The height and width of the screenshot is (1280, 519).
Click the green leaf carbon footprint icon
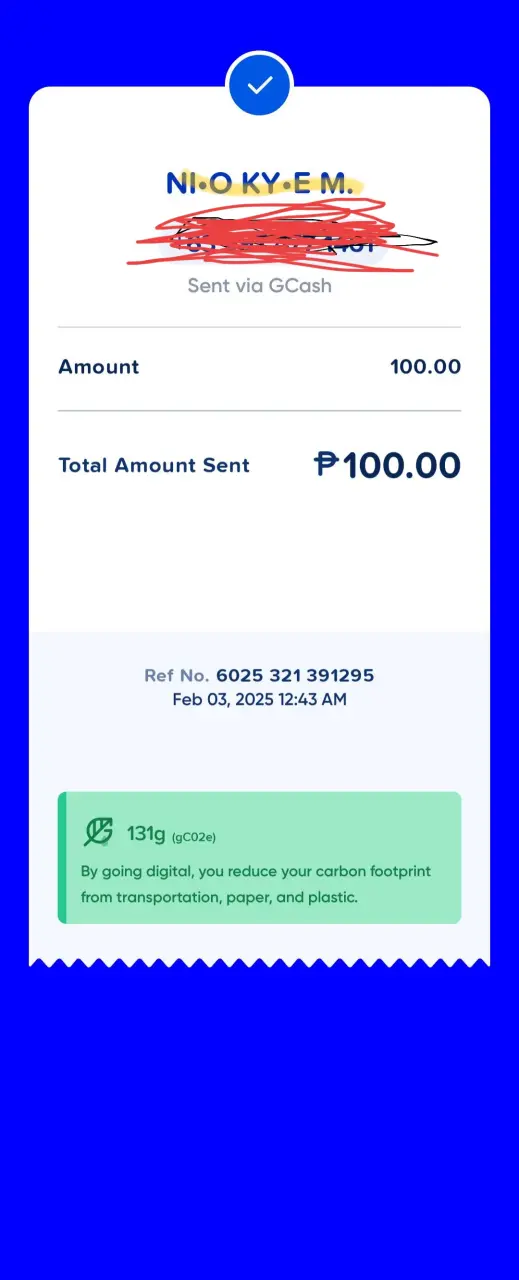click(98, 832)
